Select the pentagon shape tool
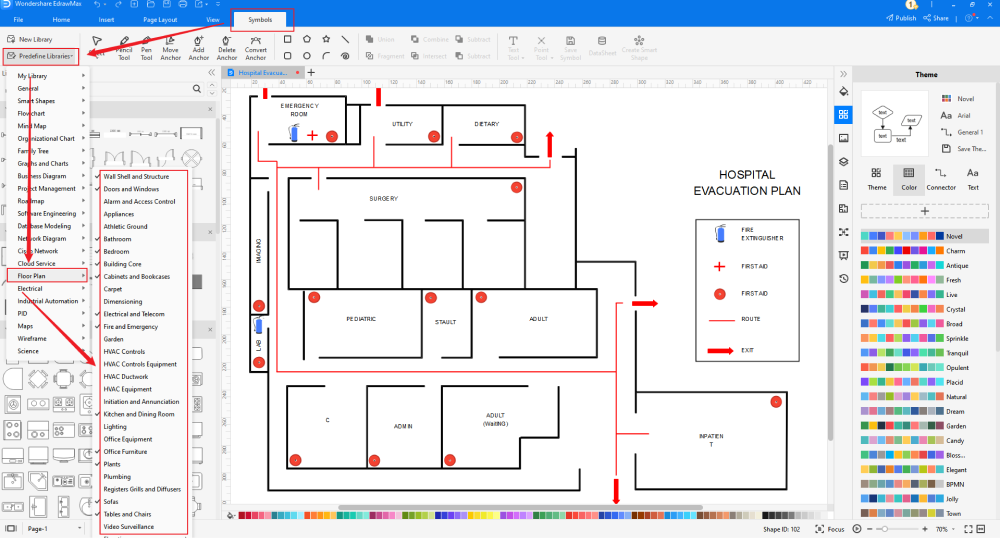This screenshot has height=538, width=1000. (x=307, y=40)
